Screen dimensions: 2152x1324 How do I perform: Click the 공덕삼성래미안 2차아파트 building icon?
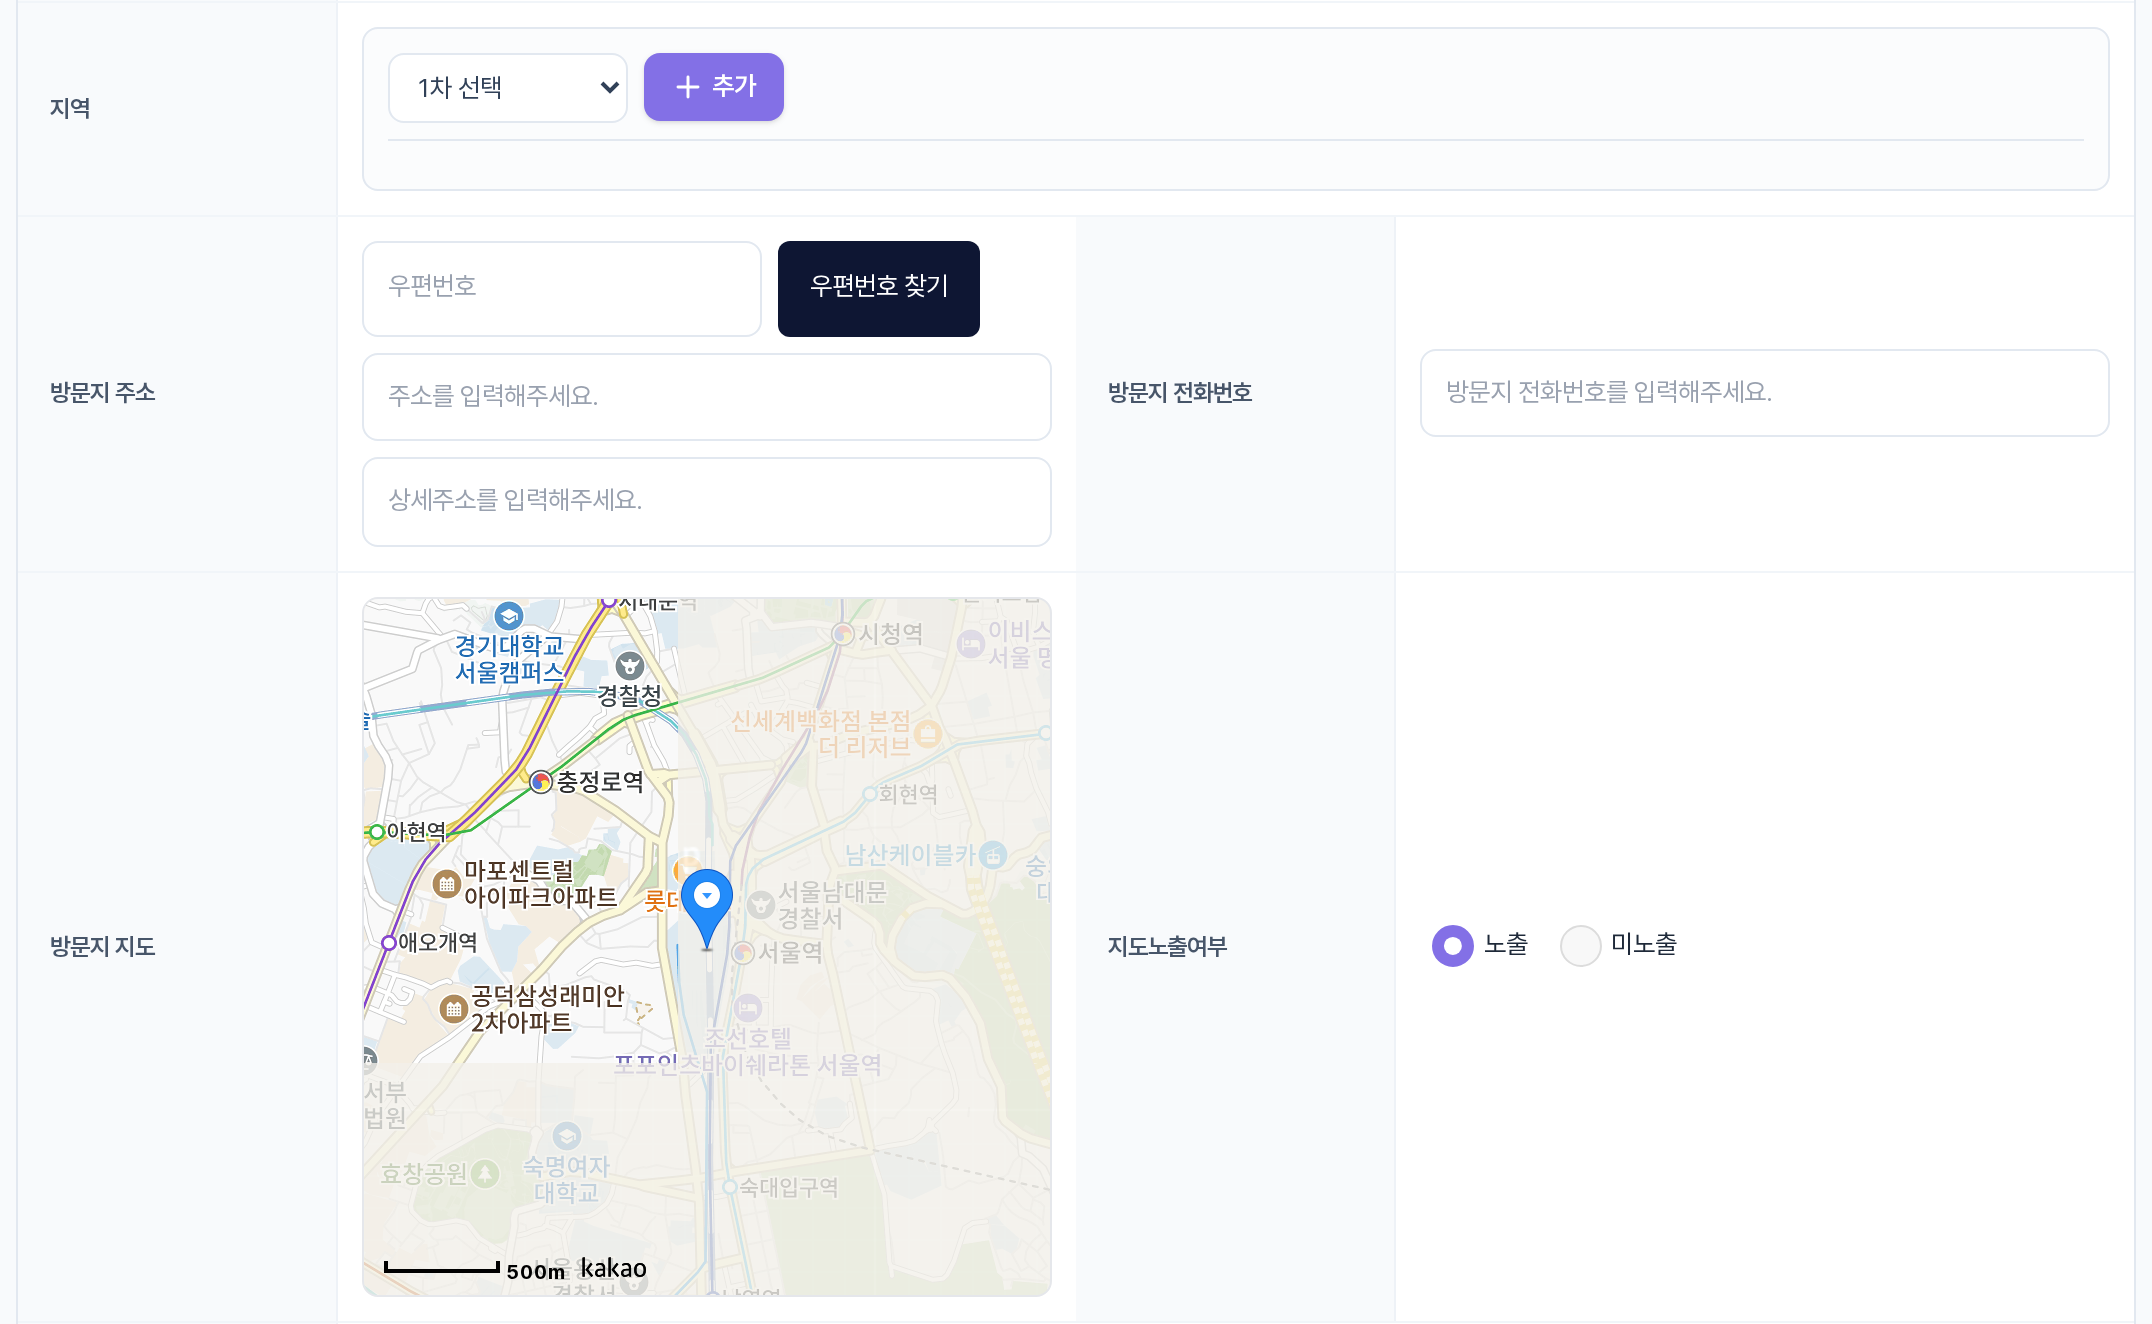454,1008
